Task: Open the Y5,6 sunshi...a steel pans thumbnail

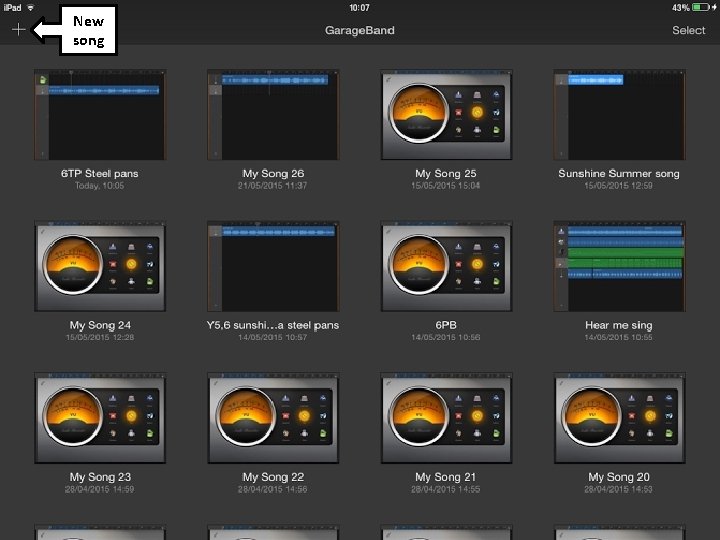Action: [x=273, y=266]
